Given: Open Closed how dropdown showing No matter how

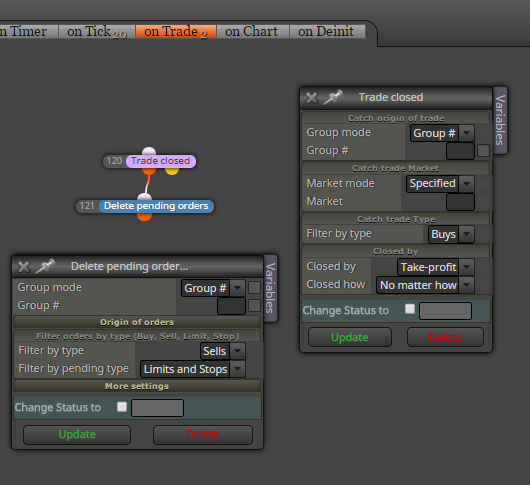Looking at the screenshot, I should click(425, 285).
